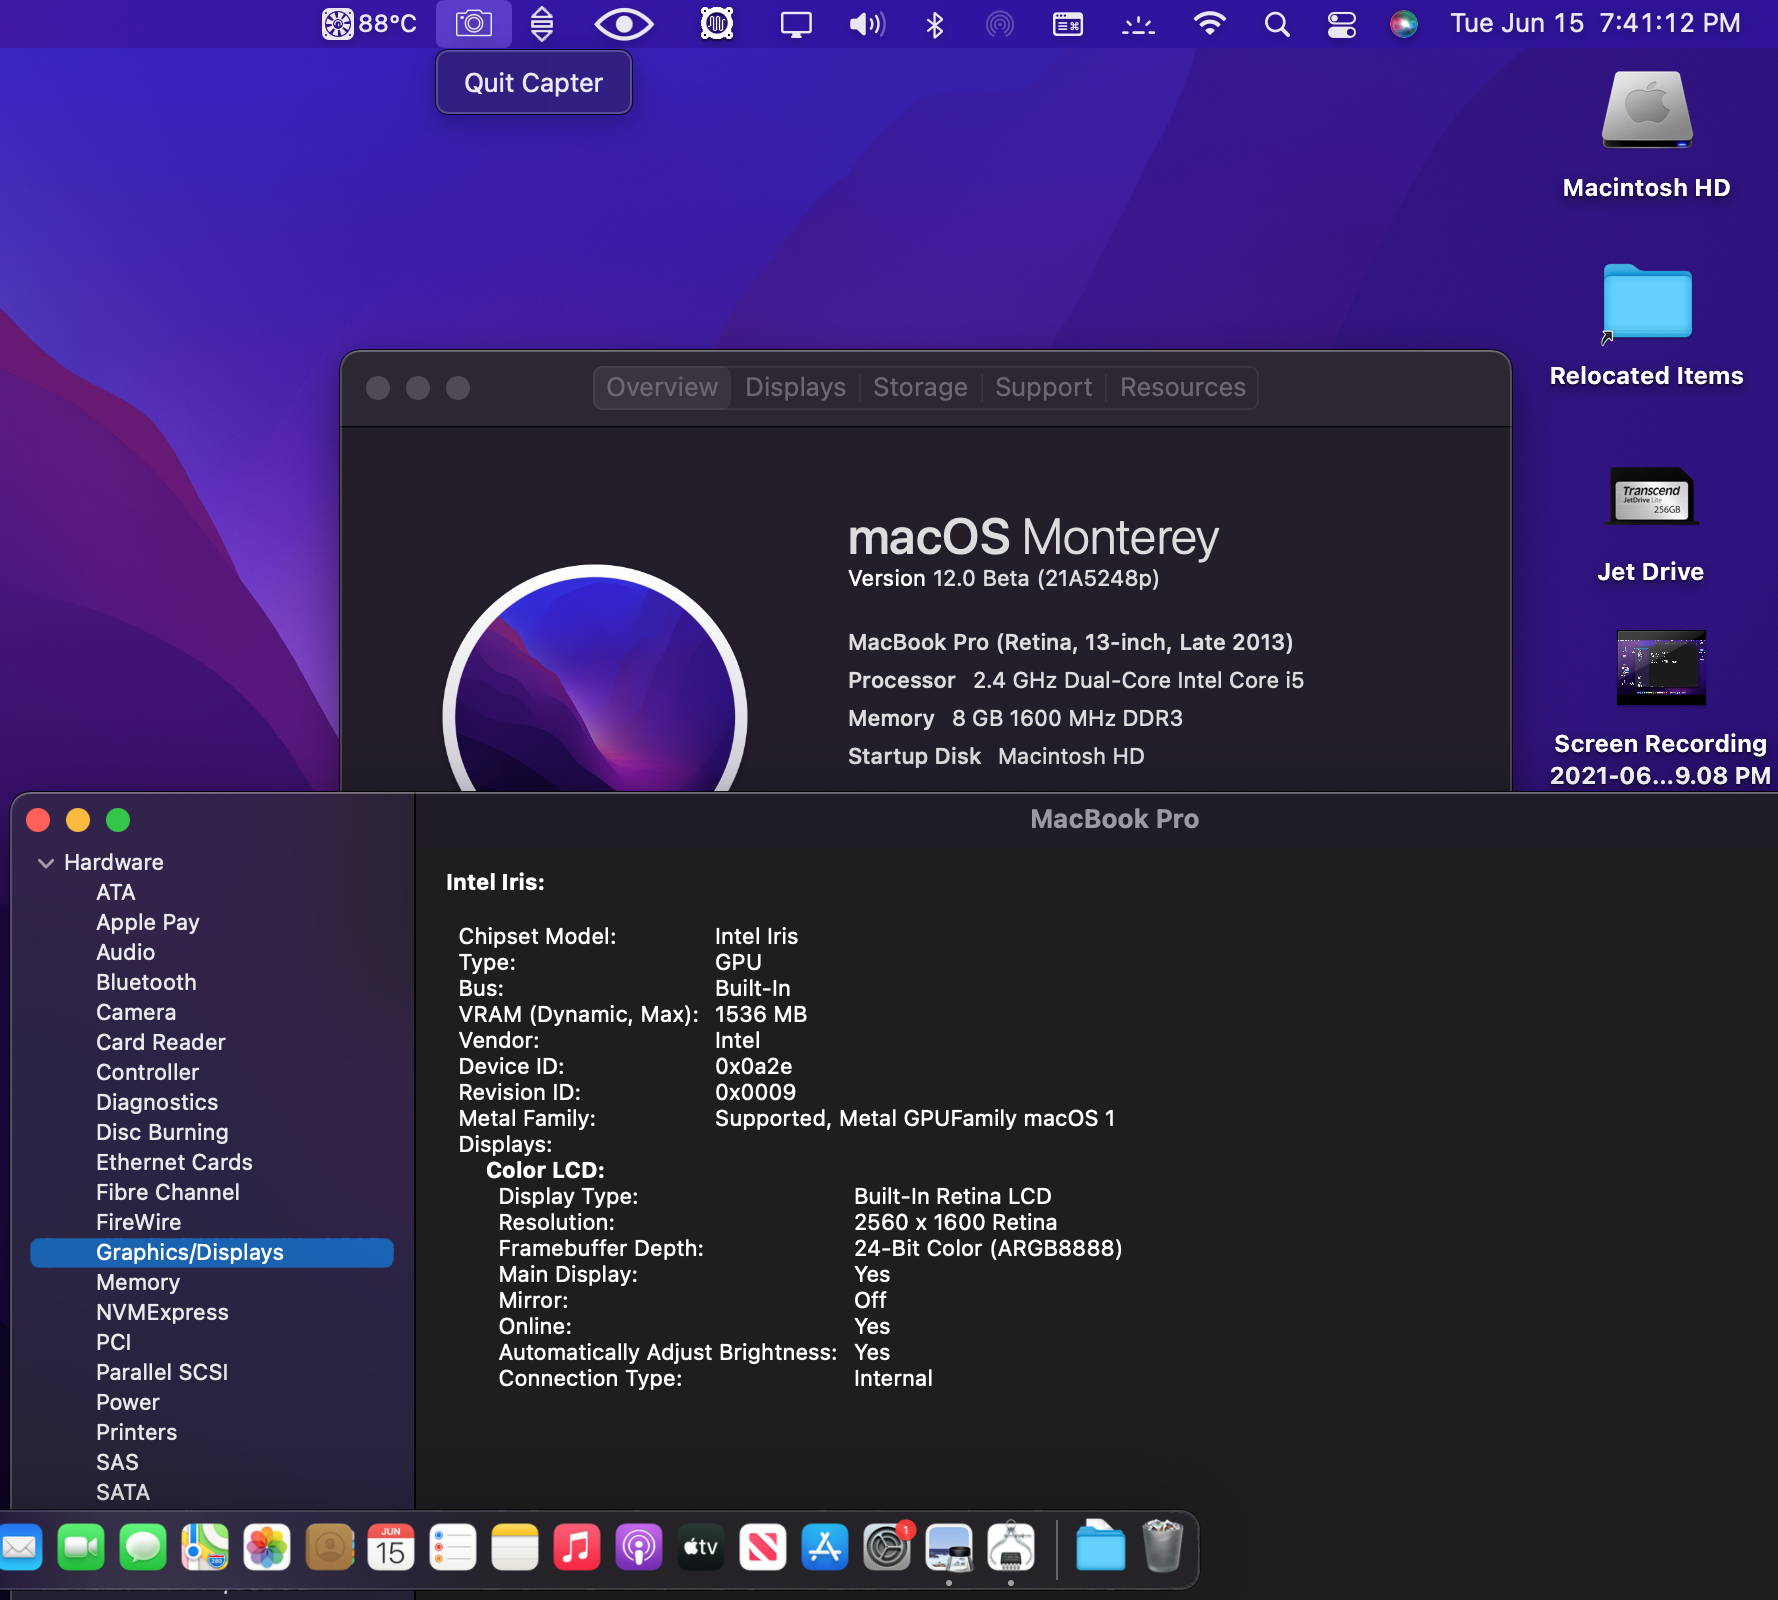The image size is (1778, 1600).
Task: Open the Wi-Fi menu bar icon
Action: click(x=1210, y=23)
